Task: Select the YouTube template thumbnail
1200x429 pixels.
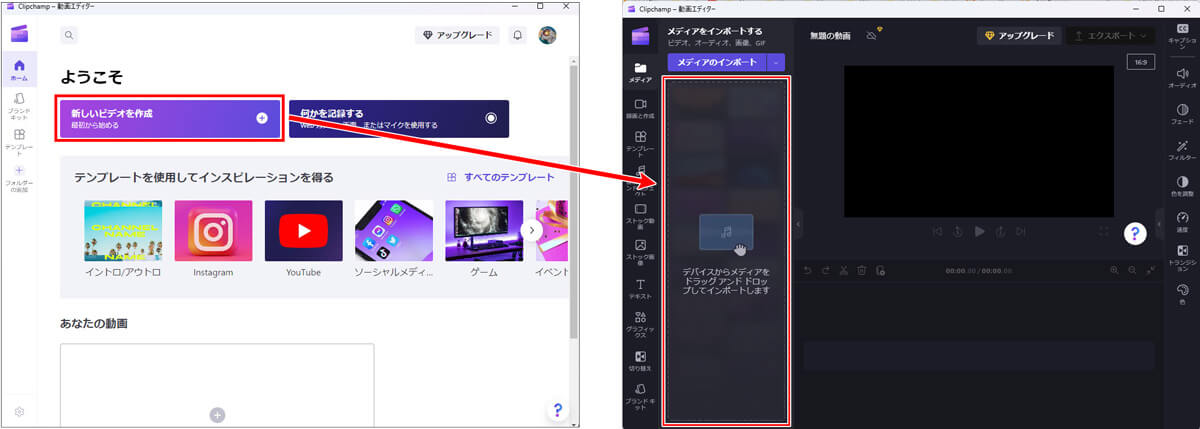Action: [x=303, y=230]
